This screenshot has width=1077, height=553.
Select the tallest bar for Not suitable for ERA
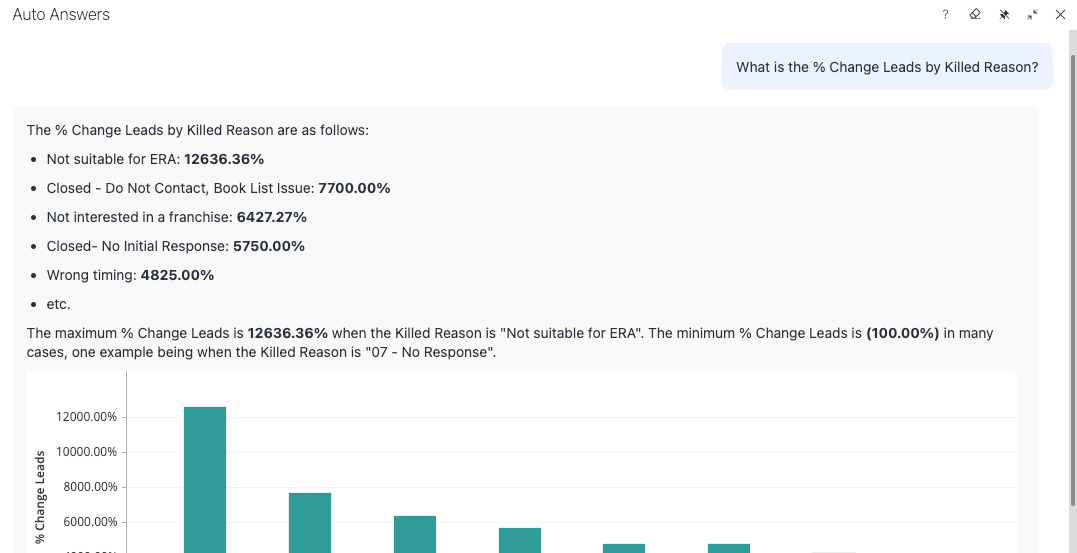pyautogui.click(x=205, y=479)
